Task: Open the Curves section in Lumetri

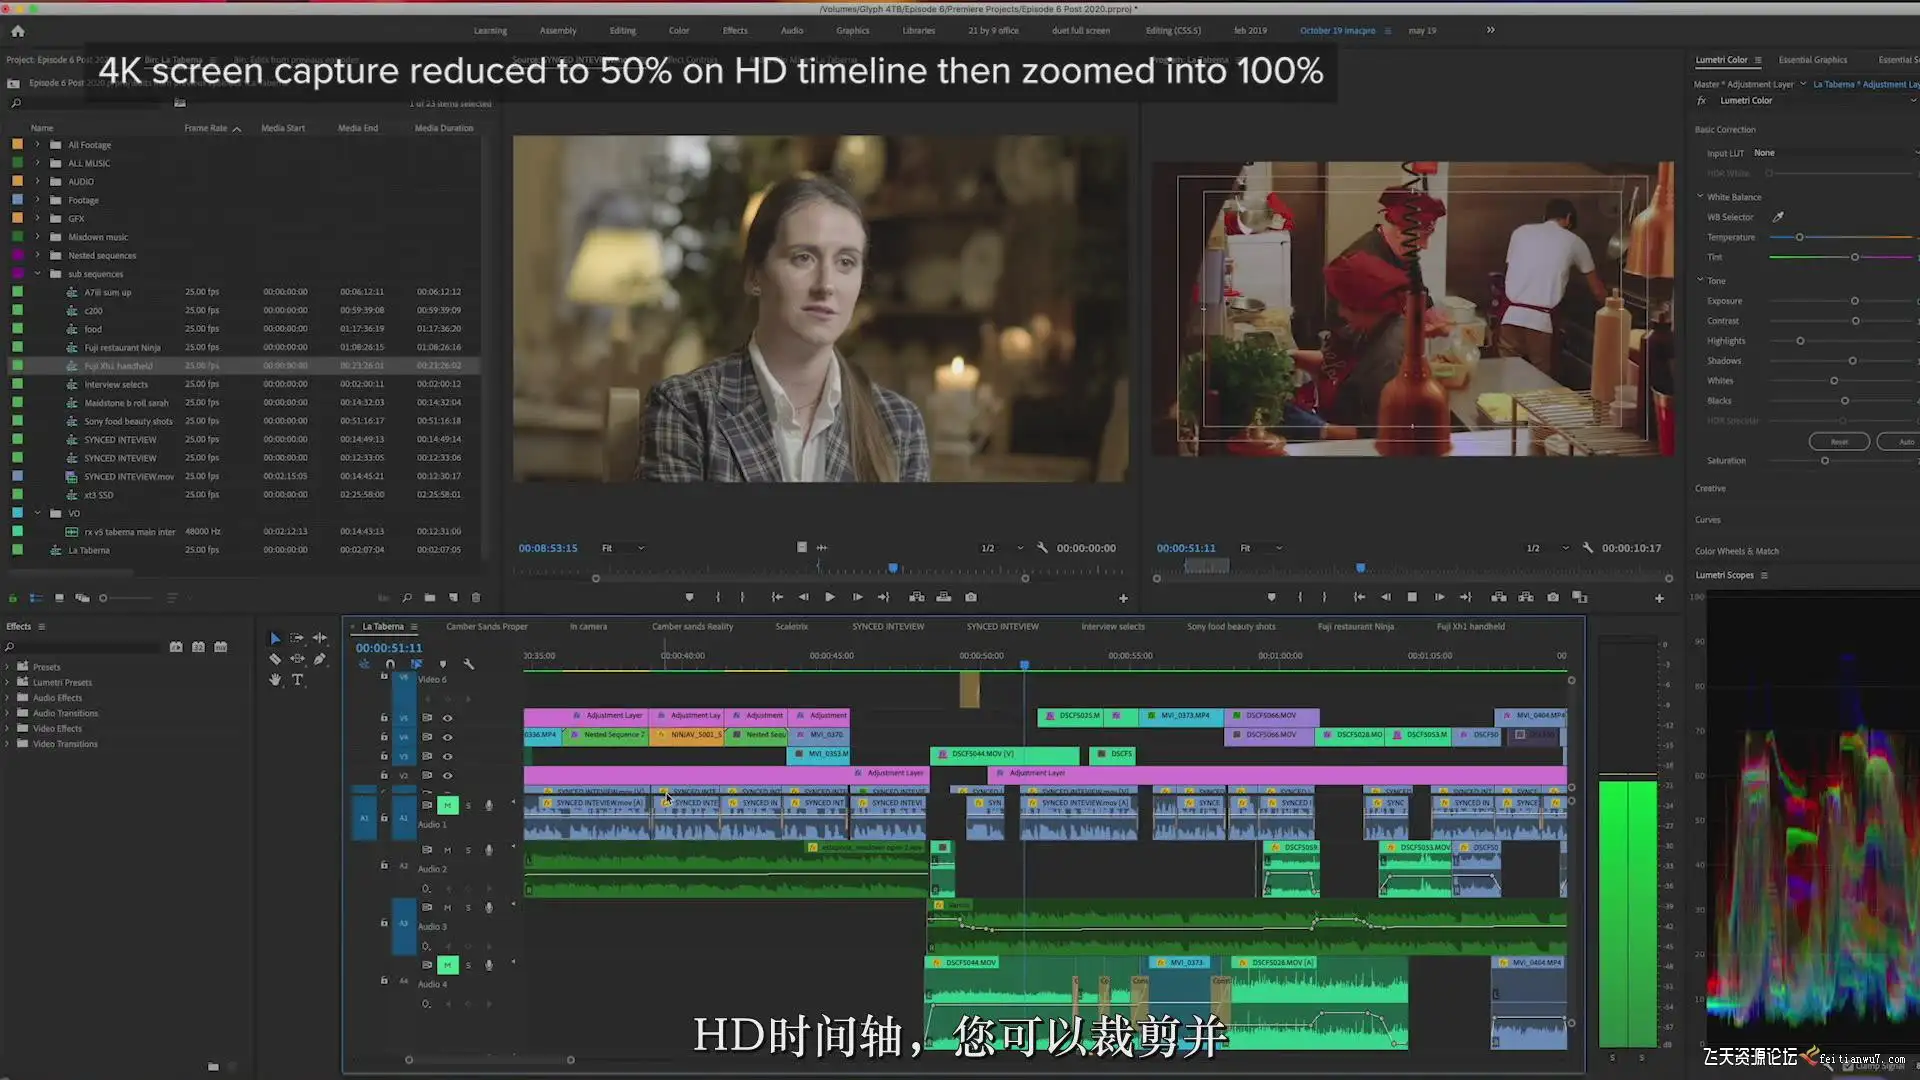Action: 1708,520
